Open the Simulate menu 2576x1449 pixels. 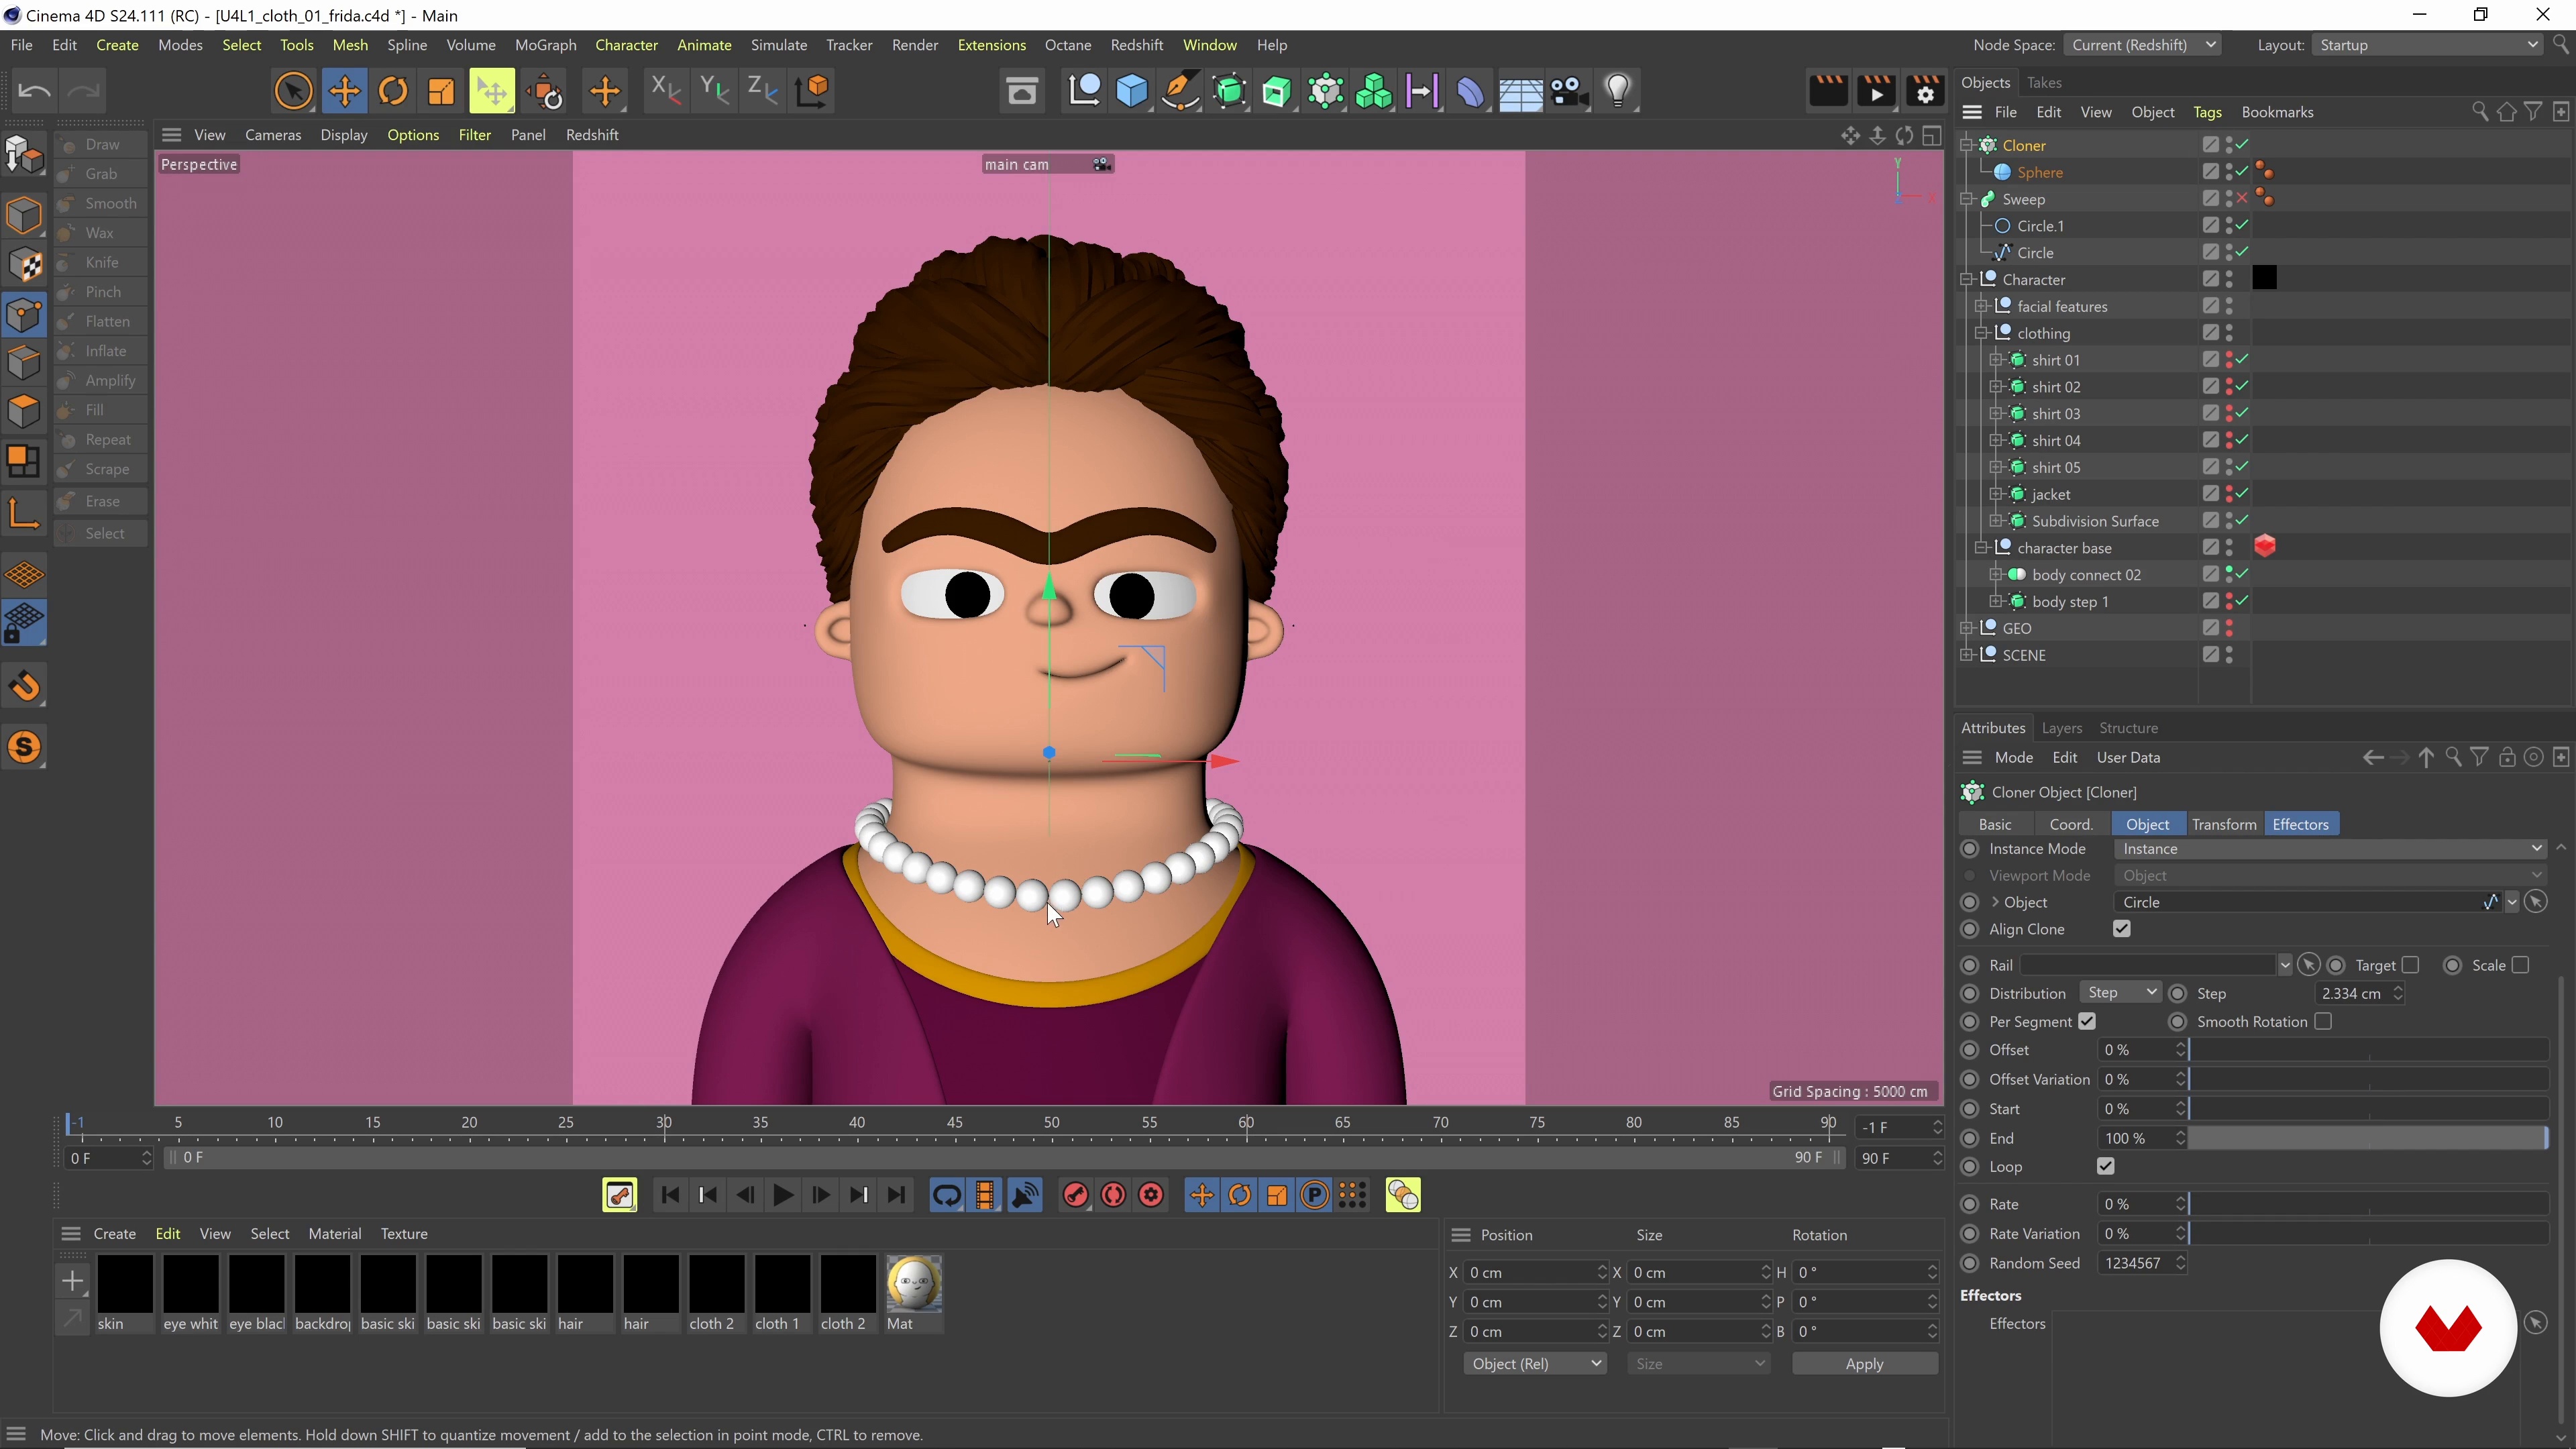tap(779, 45)
